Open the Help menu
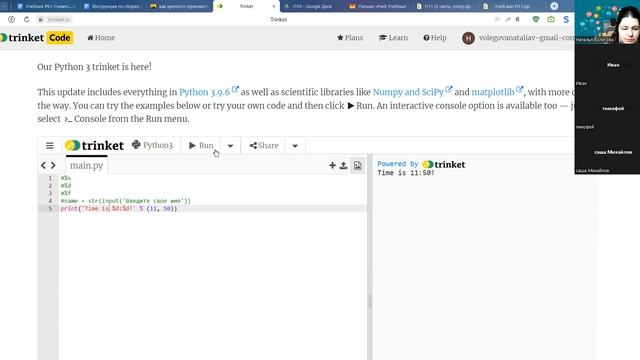Viewport: 640px width, 360px height. (435, 38)
